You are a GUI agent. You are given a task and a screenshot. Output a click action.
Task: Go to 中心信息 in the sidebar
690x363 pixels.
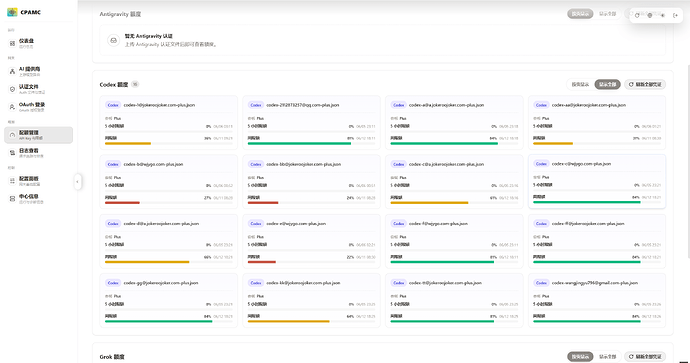coord(39,198)
